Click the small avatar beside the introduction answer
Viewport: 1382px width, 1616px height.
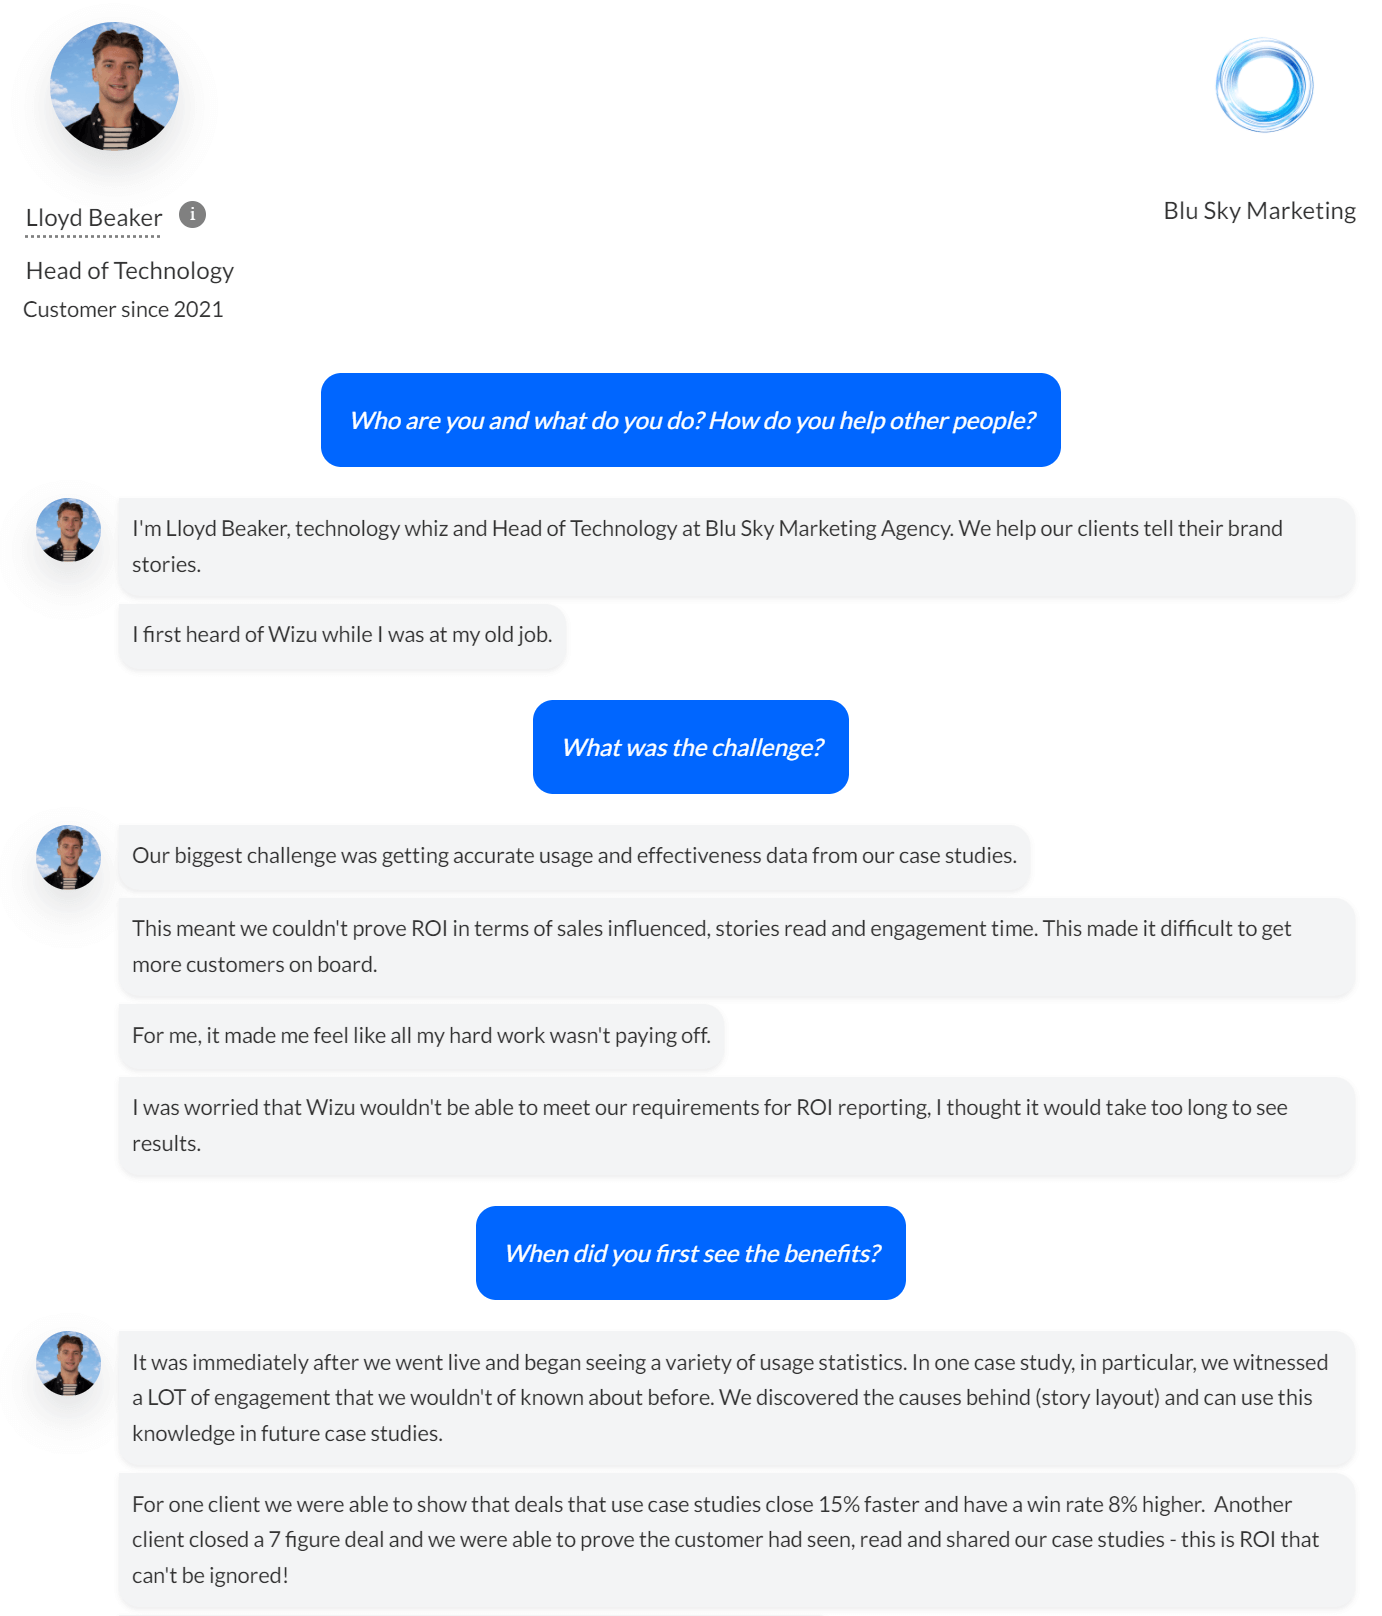69,530
